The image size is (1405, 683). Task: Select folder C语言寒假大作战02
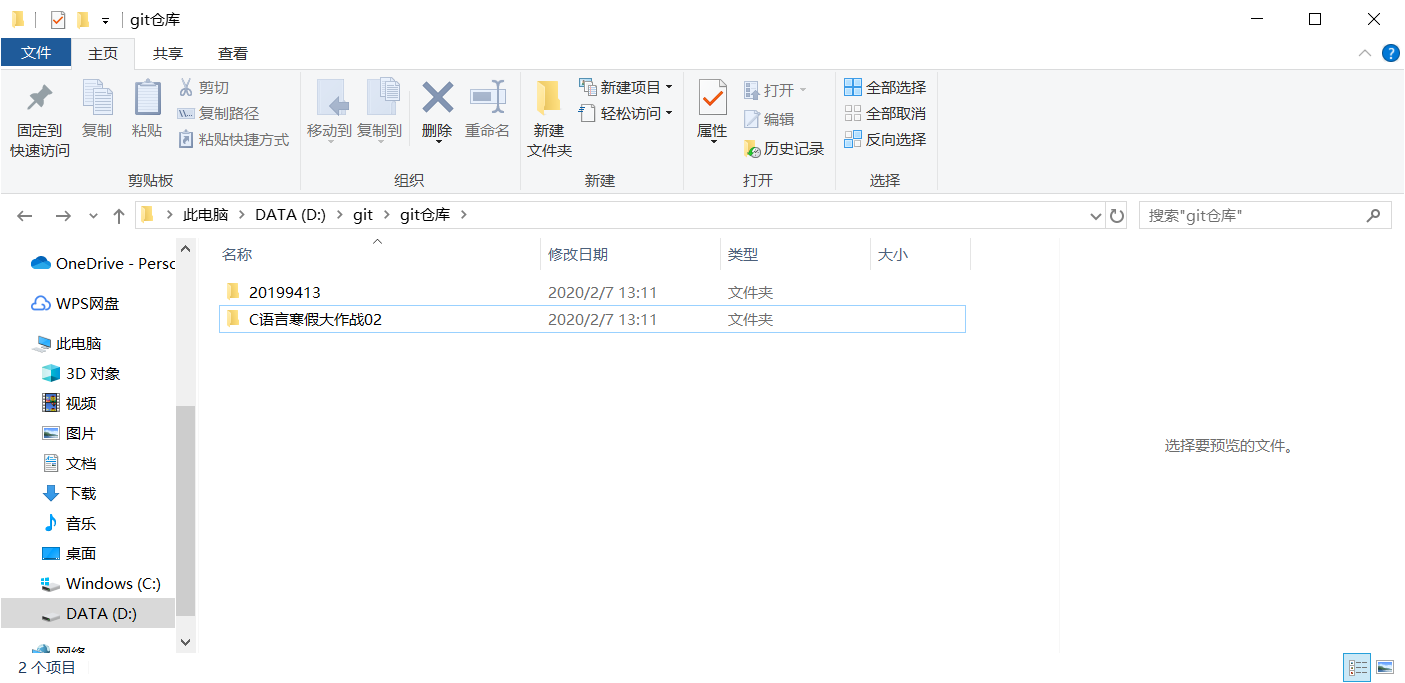click(592, 320)
